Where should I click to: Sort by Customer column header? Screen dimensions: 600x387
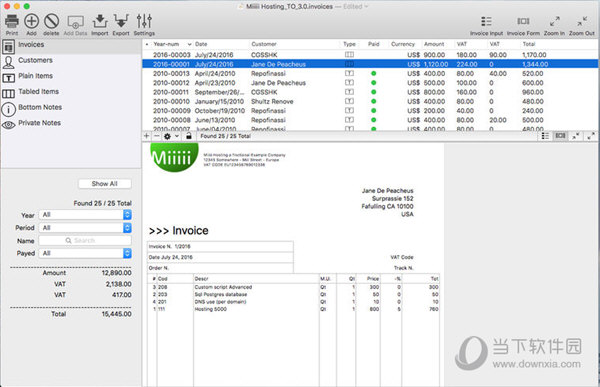294,44
